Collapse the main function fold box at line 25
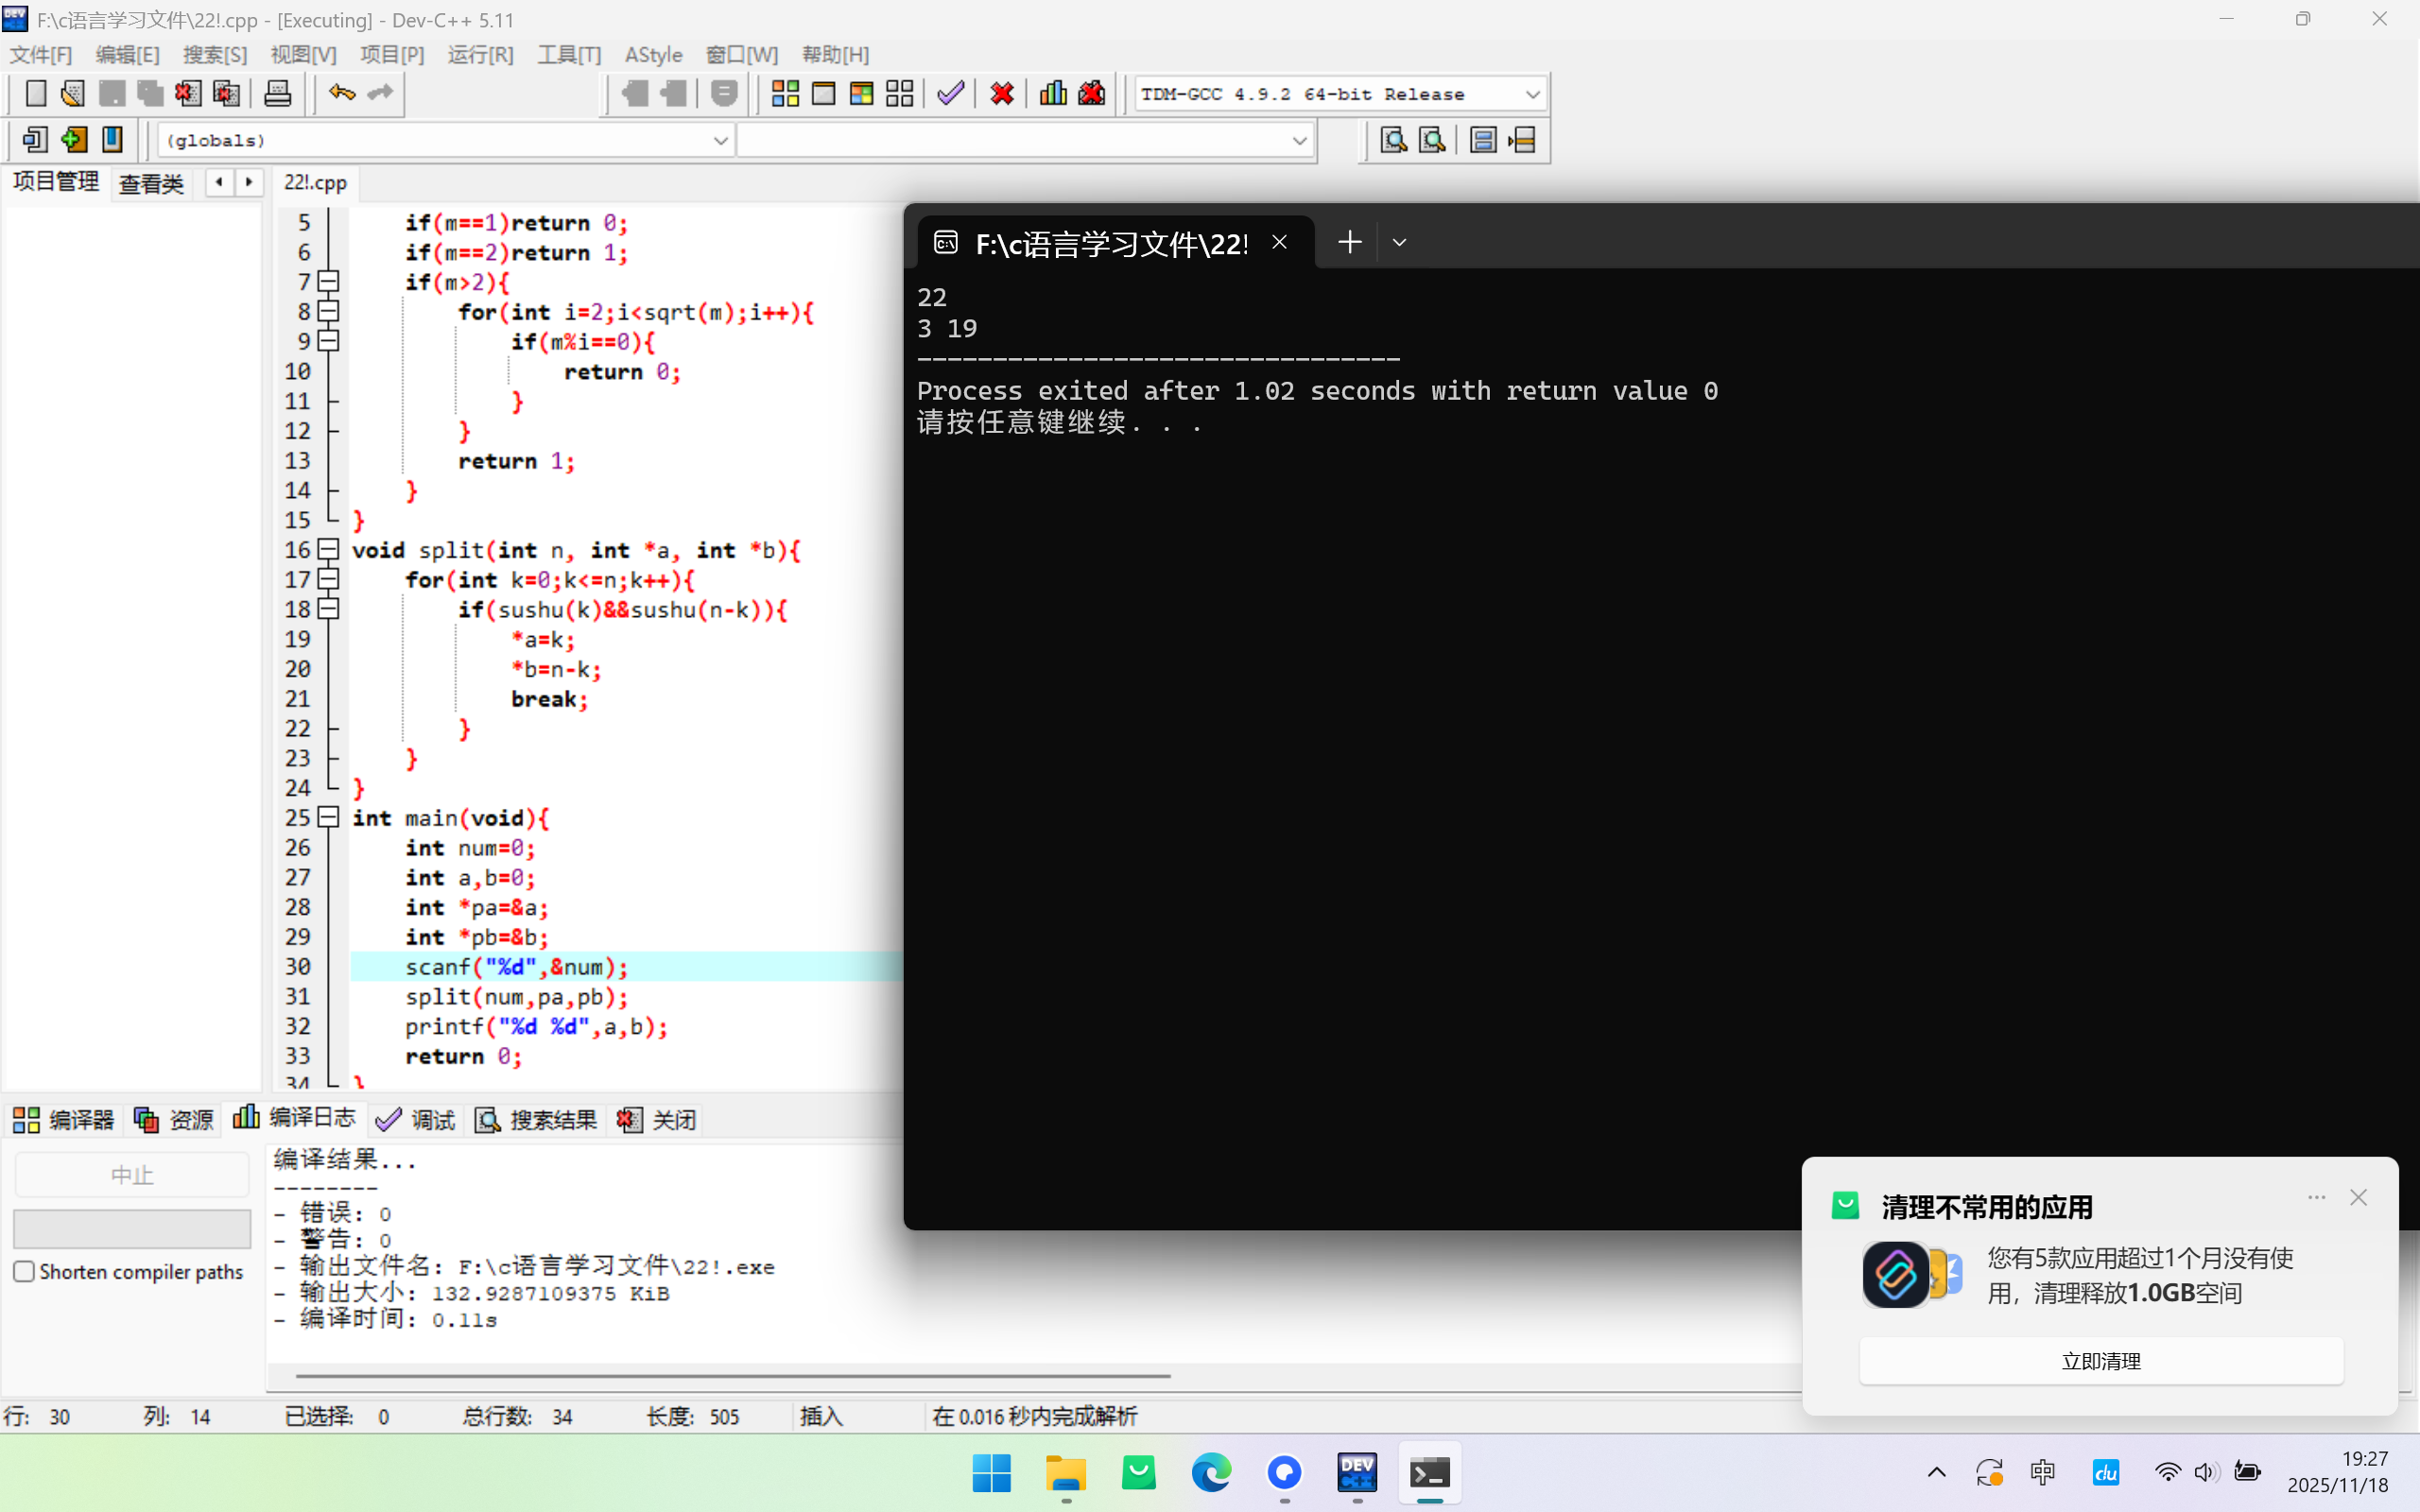 [x=328, y=817]
